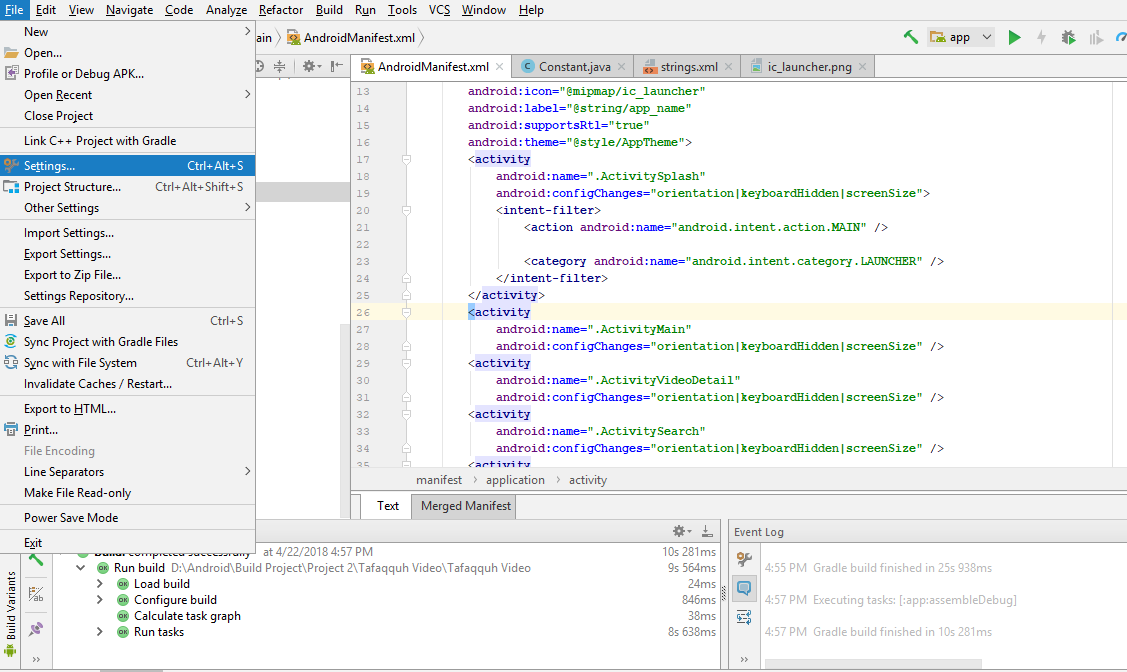Switch to the ic_launcher.png tab

[x=809, y=67]
